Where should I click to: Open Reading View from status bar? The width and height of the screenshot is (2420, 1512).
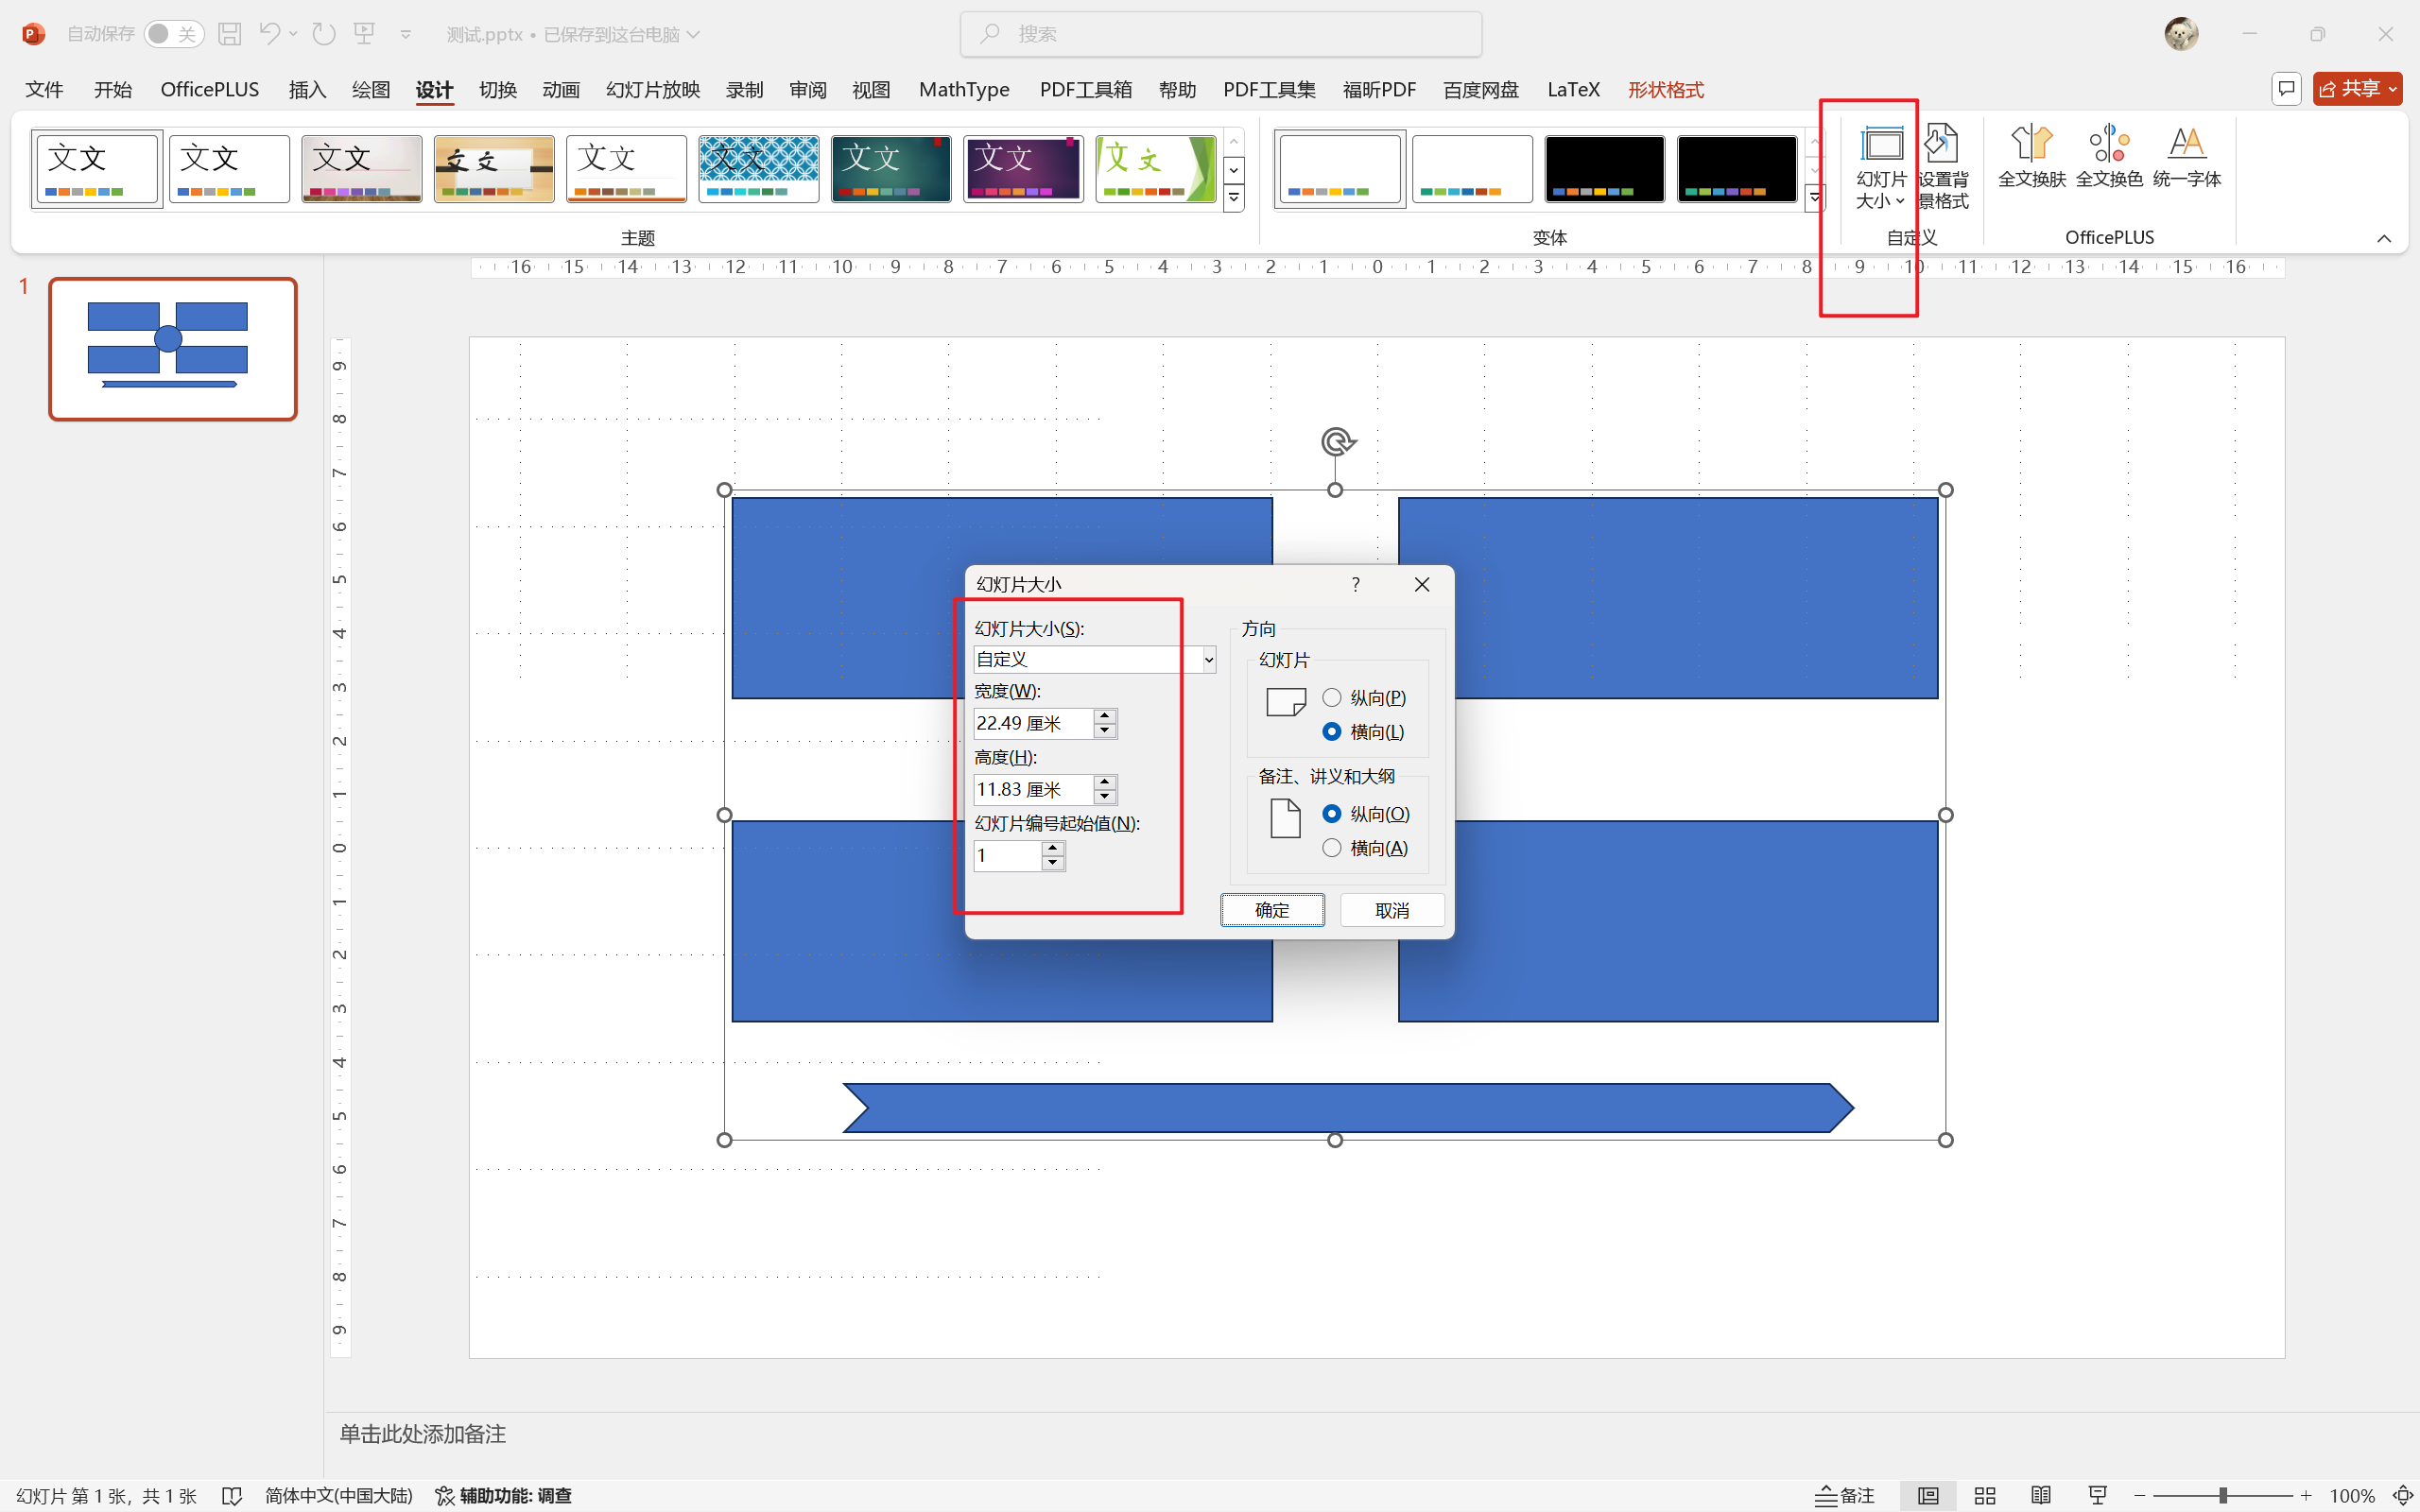point(2041,1495)
